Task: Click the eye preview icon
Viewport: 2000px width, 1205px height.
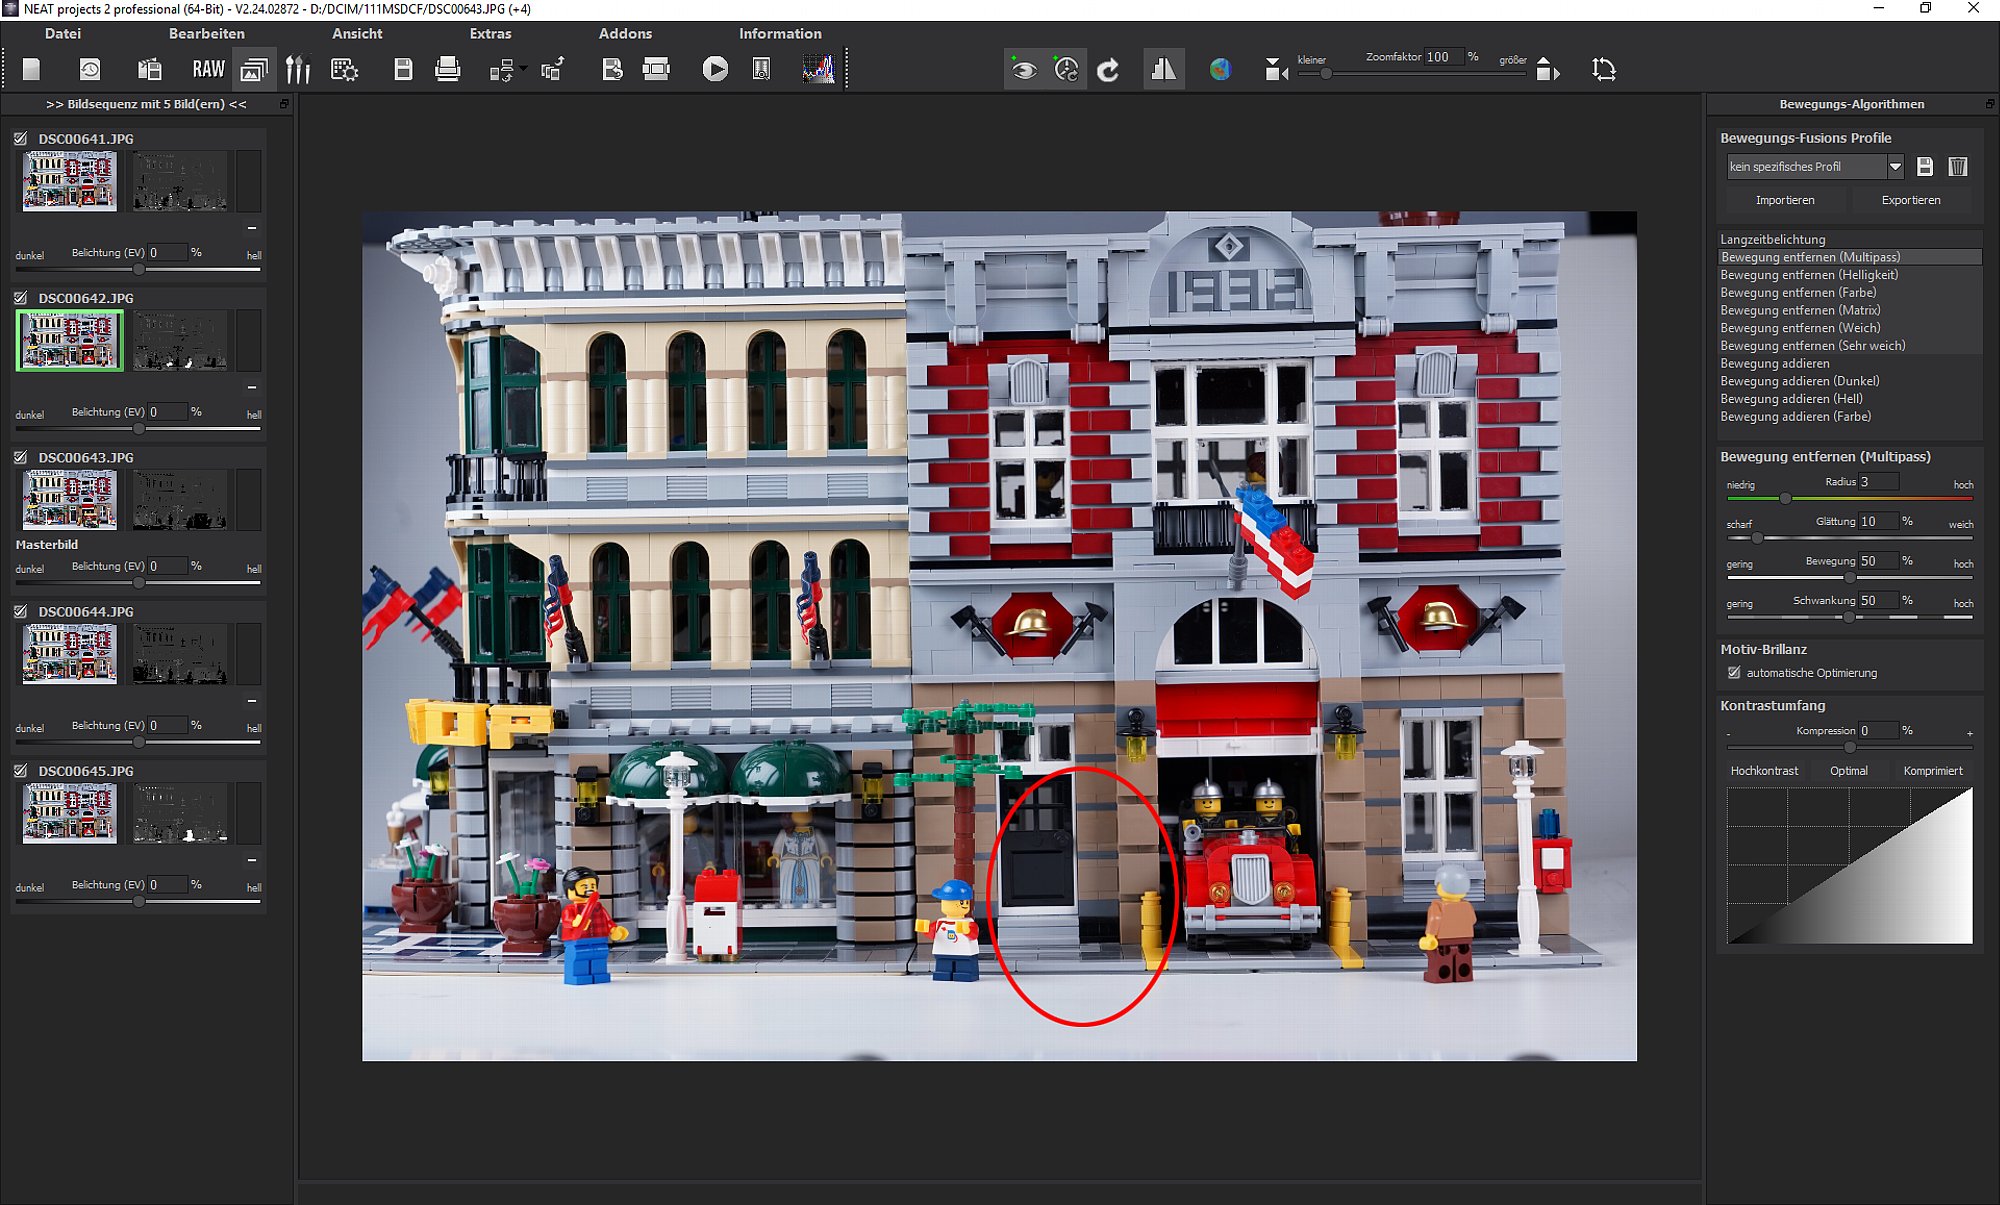Action: click(1023, 69)
